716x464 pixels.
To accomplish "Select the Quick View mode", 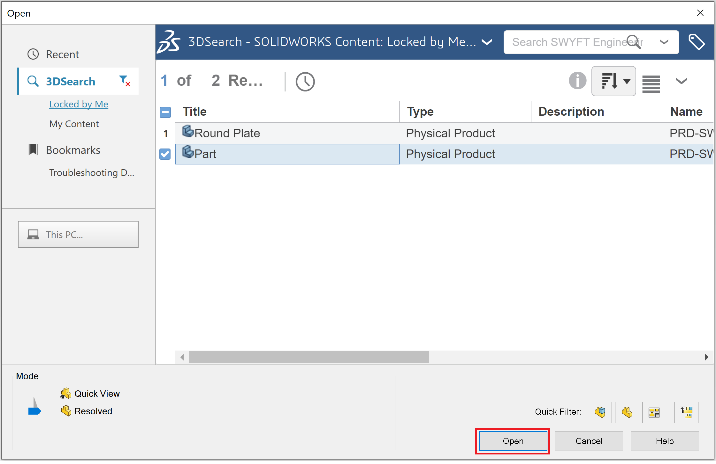I will click(90, 394).
